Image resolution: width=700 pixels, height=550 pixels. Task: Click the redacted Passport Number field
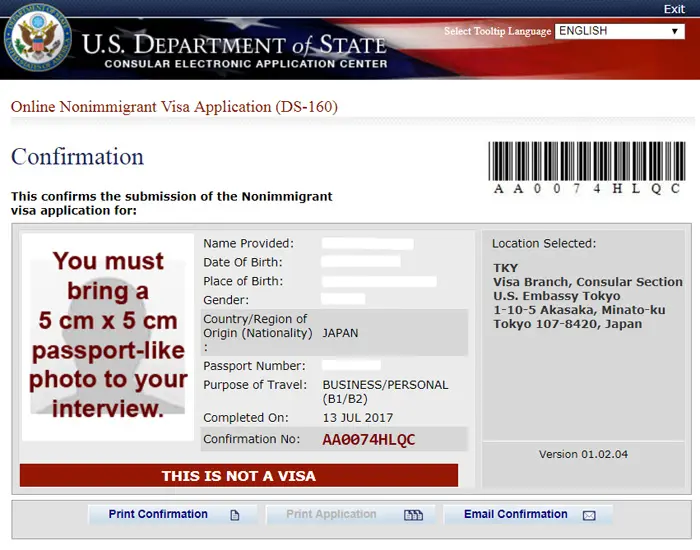coord(351,366)
